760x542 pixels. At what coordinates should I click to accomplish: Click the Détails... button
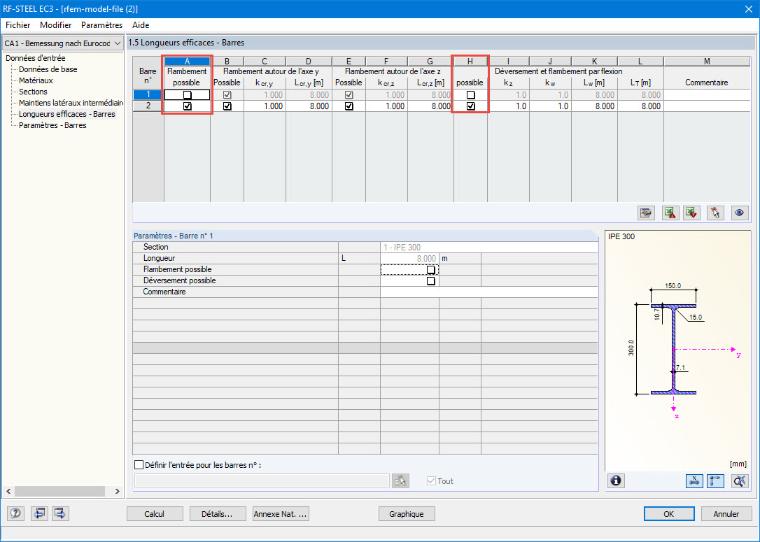(x=217, y=513)
